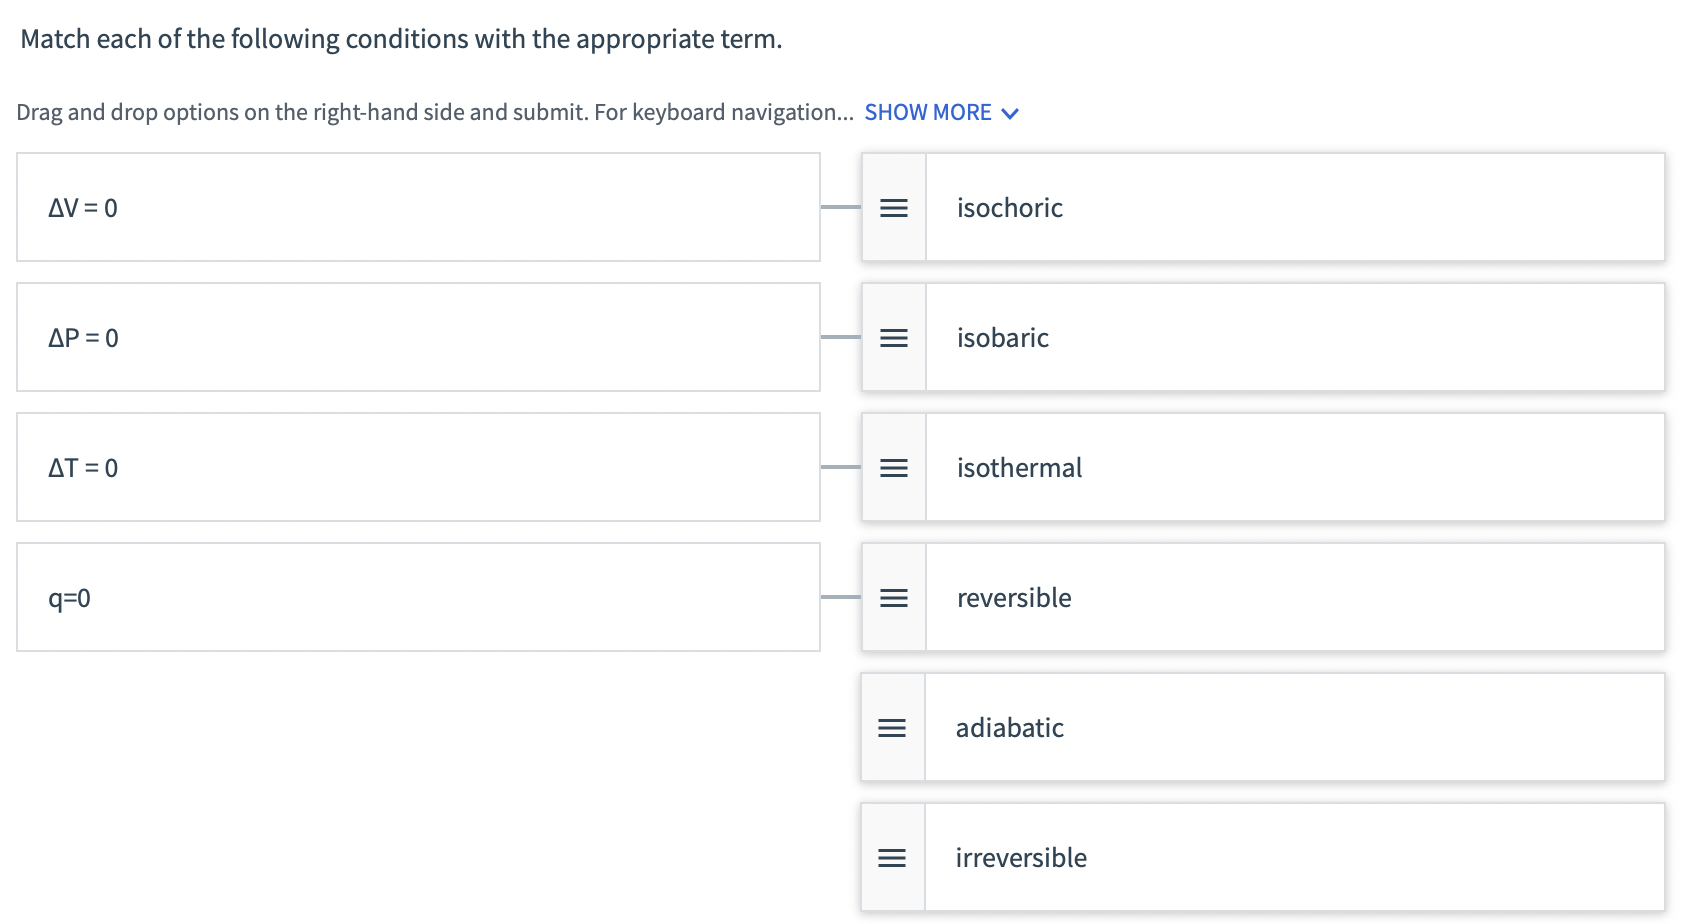Click the drag handle icon beside isobaric
Image resolution: width=1702 pixels, height=924 pixels.
pos(894,338)
